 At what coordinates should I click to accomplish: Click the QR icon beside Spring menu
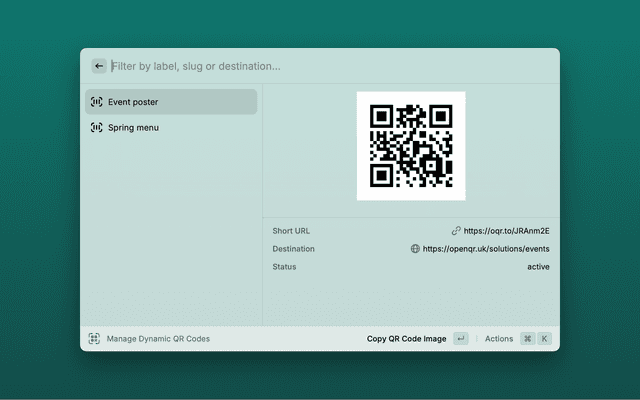(96, 127)
